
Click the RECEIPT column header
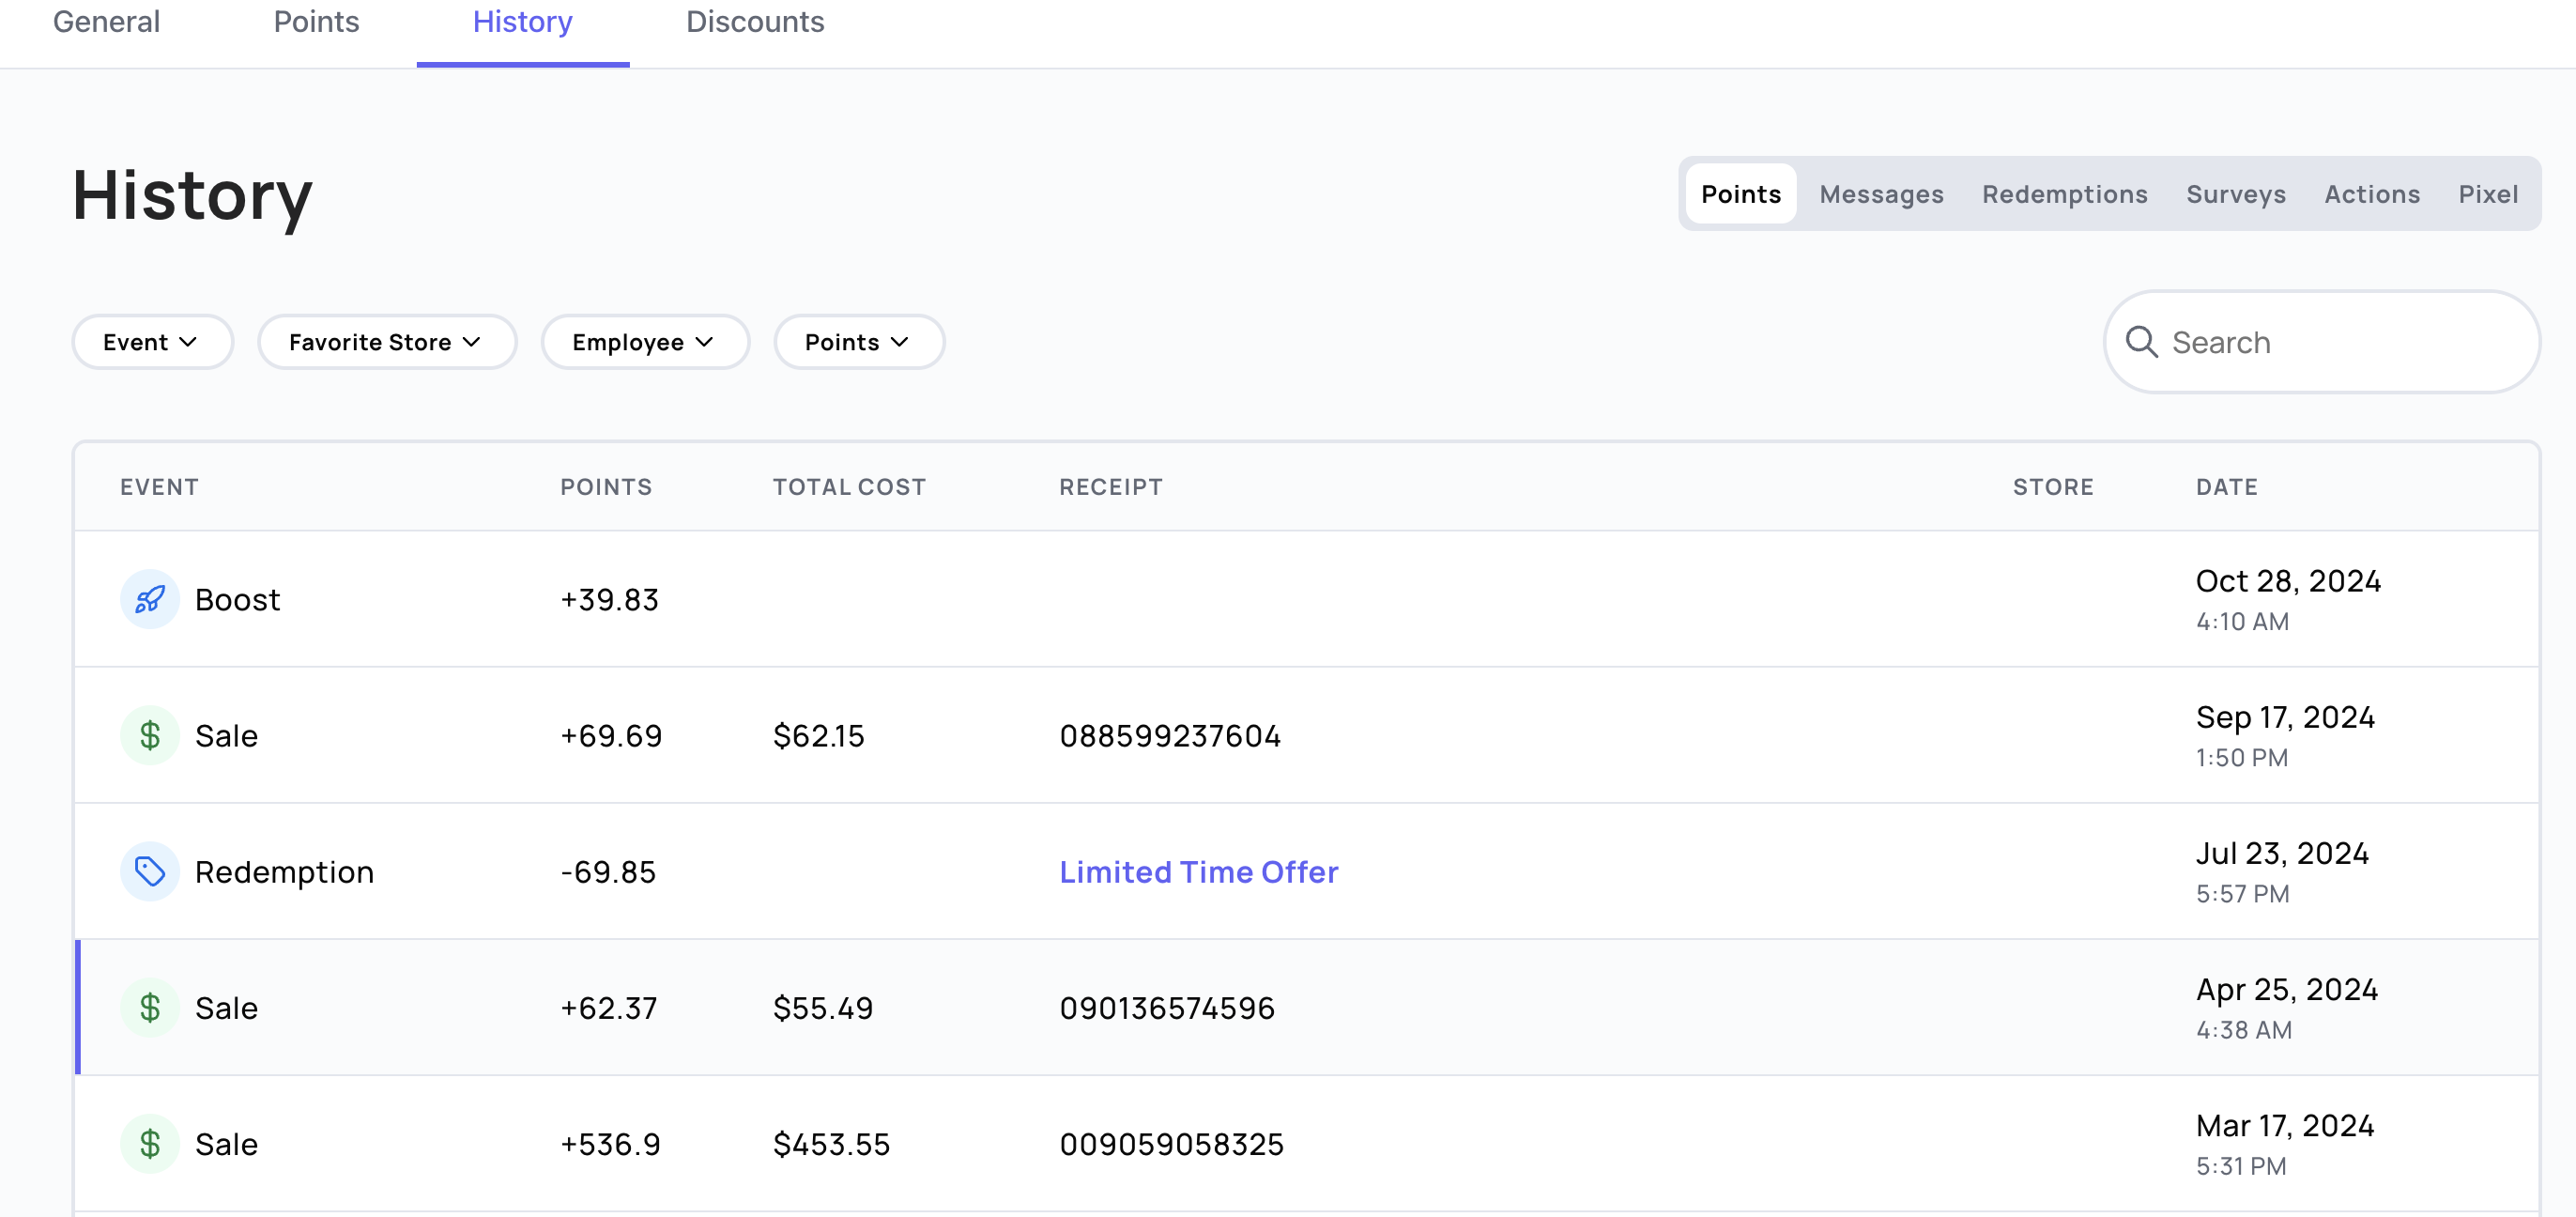click(1111, 487)
